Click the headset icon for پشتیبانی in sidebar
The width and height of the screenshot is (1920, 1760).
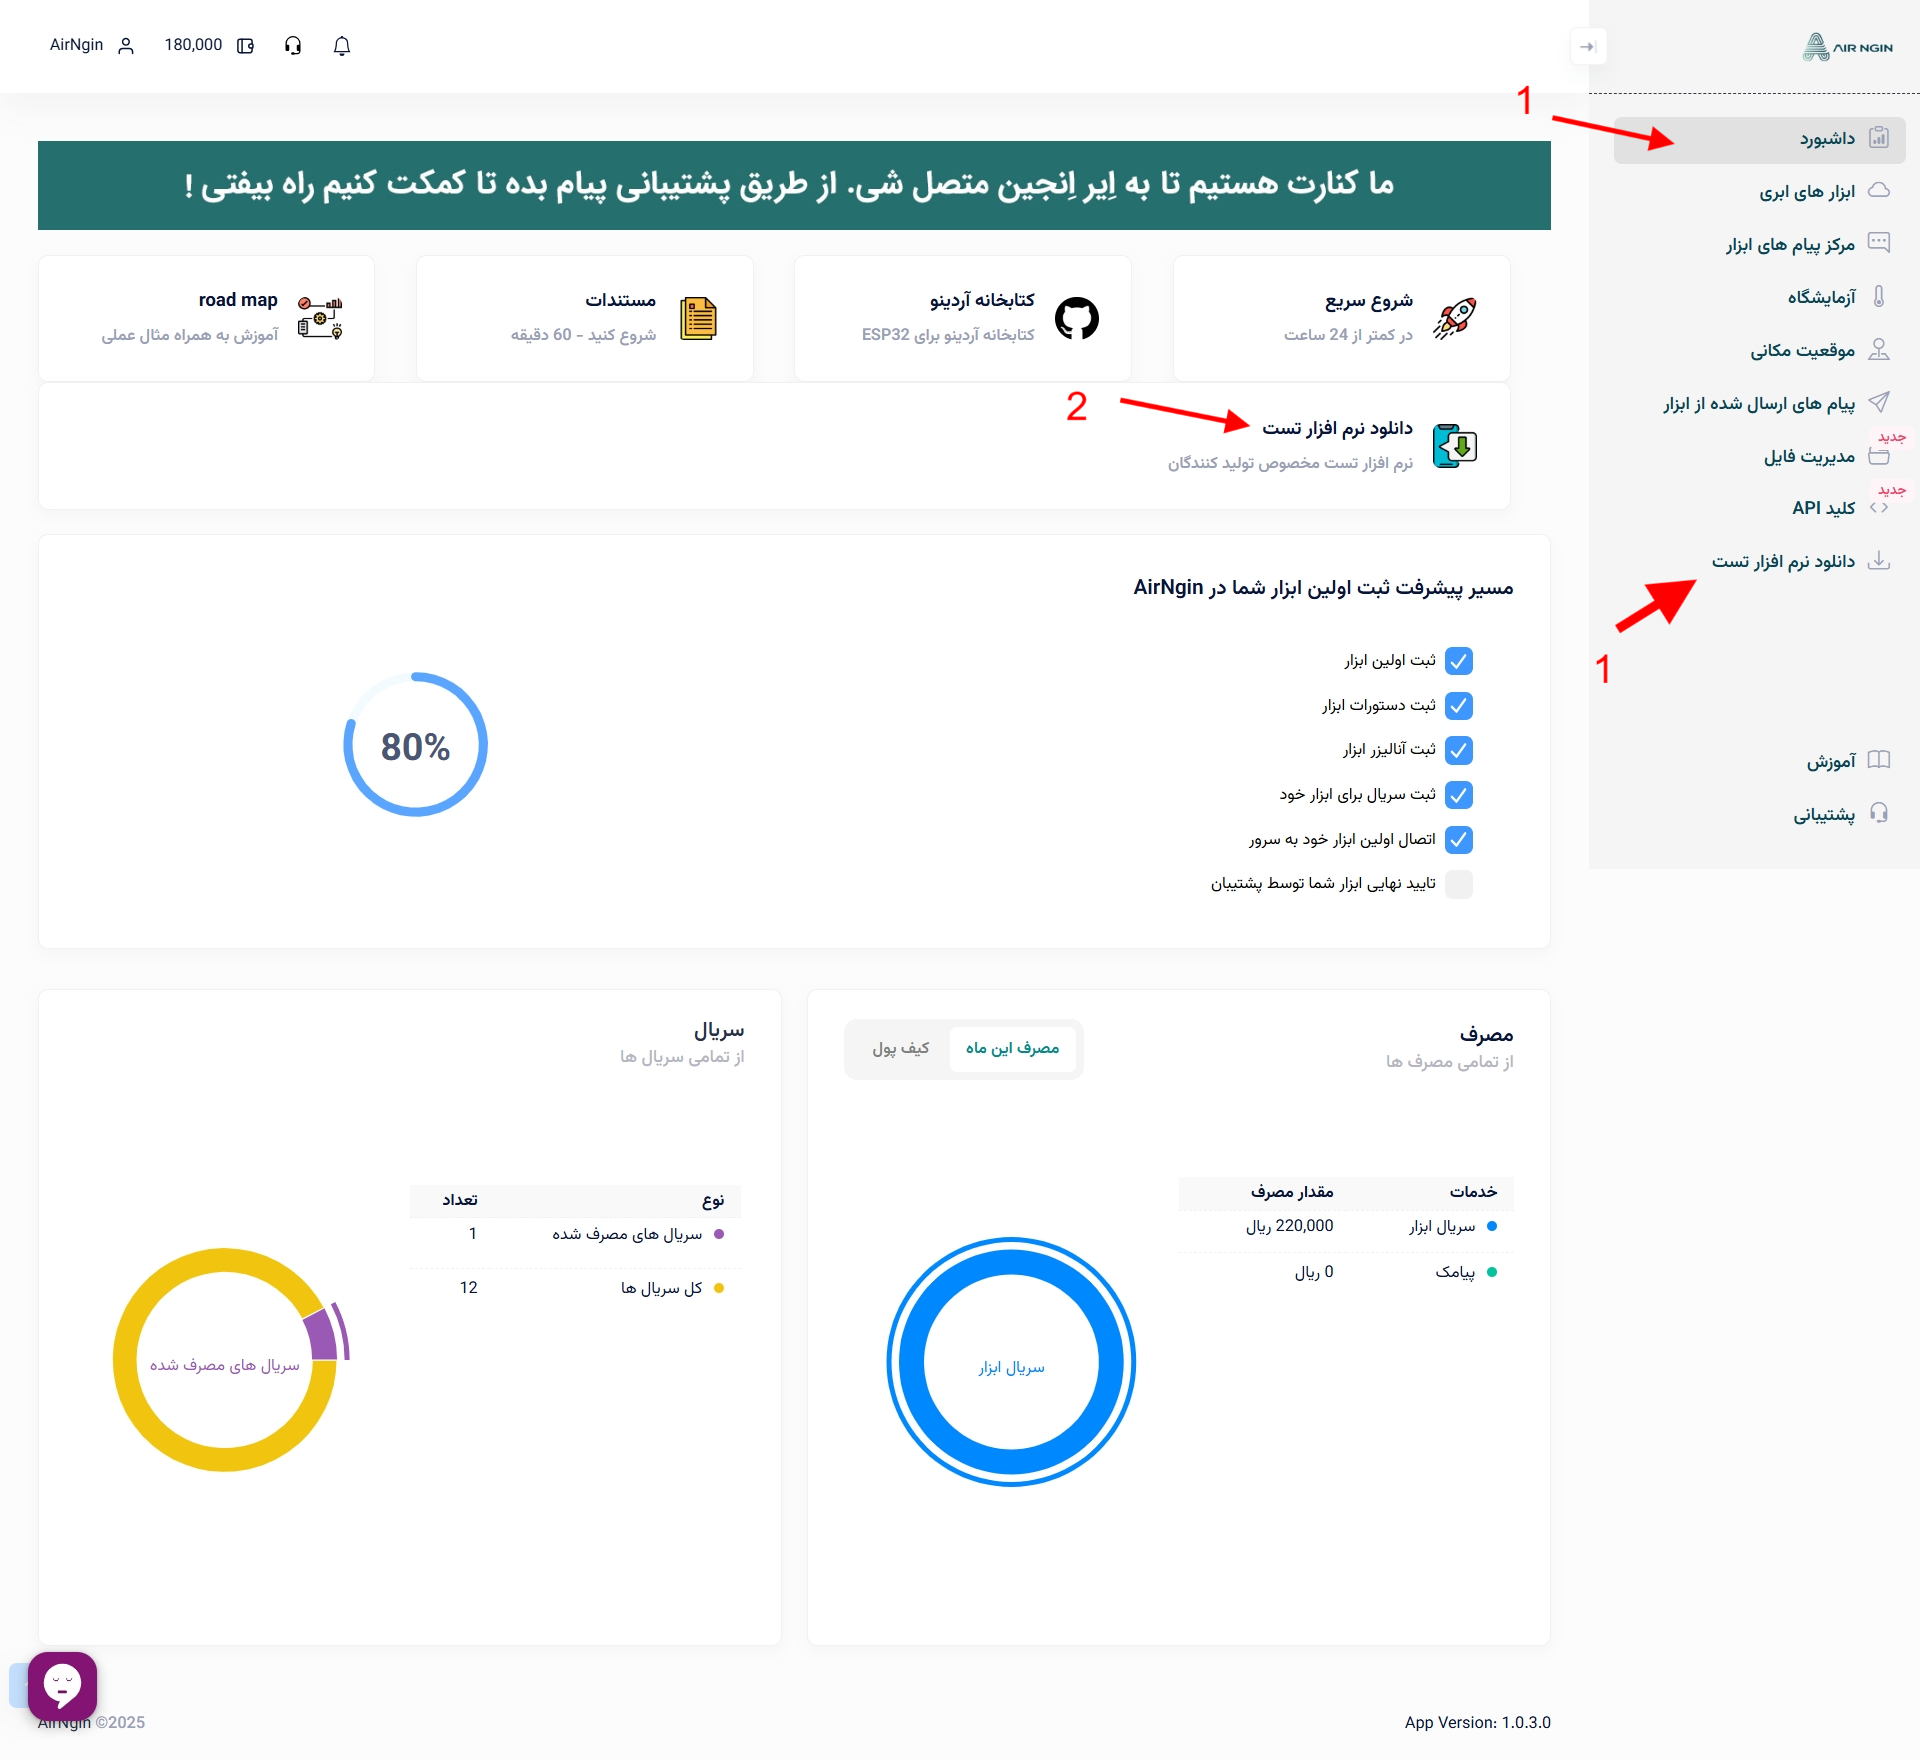pos(1879,813)
